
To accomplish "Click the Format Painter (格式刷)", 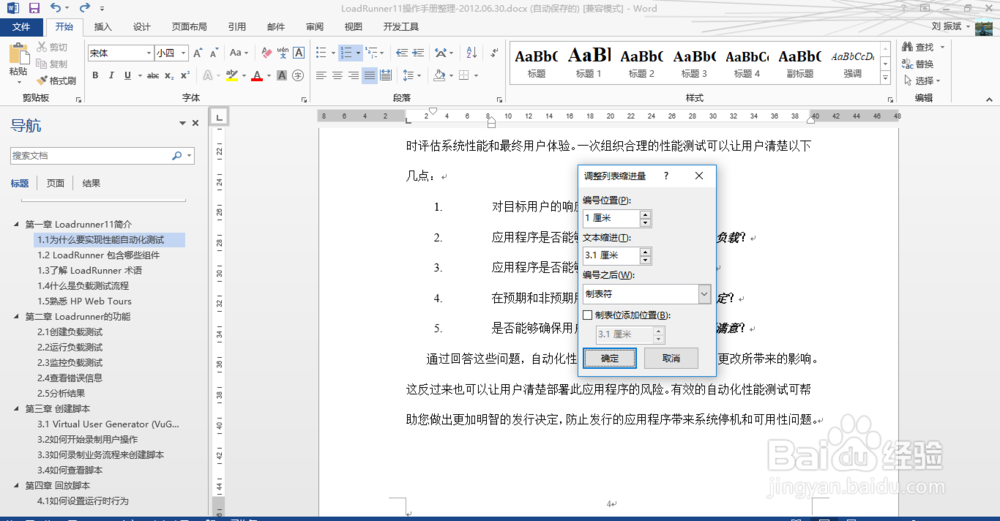I will (x=56, y=80).
